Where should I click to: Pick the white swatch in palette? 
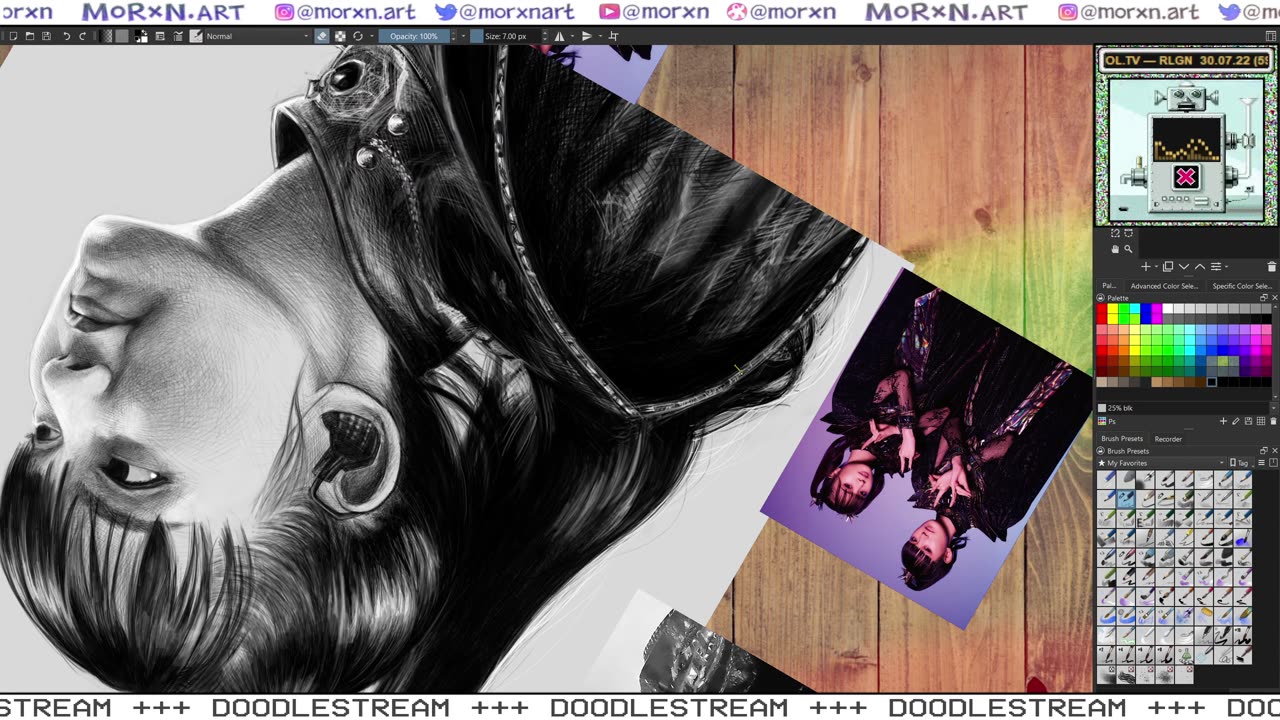point(1168,309)
